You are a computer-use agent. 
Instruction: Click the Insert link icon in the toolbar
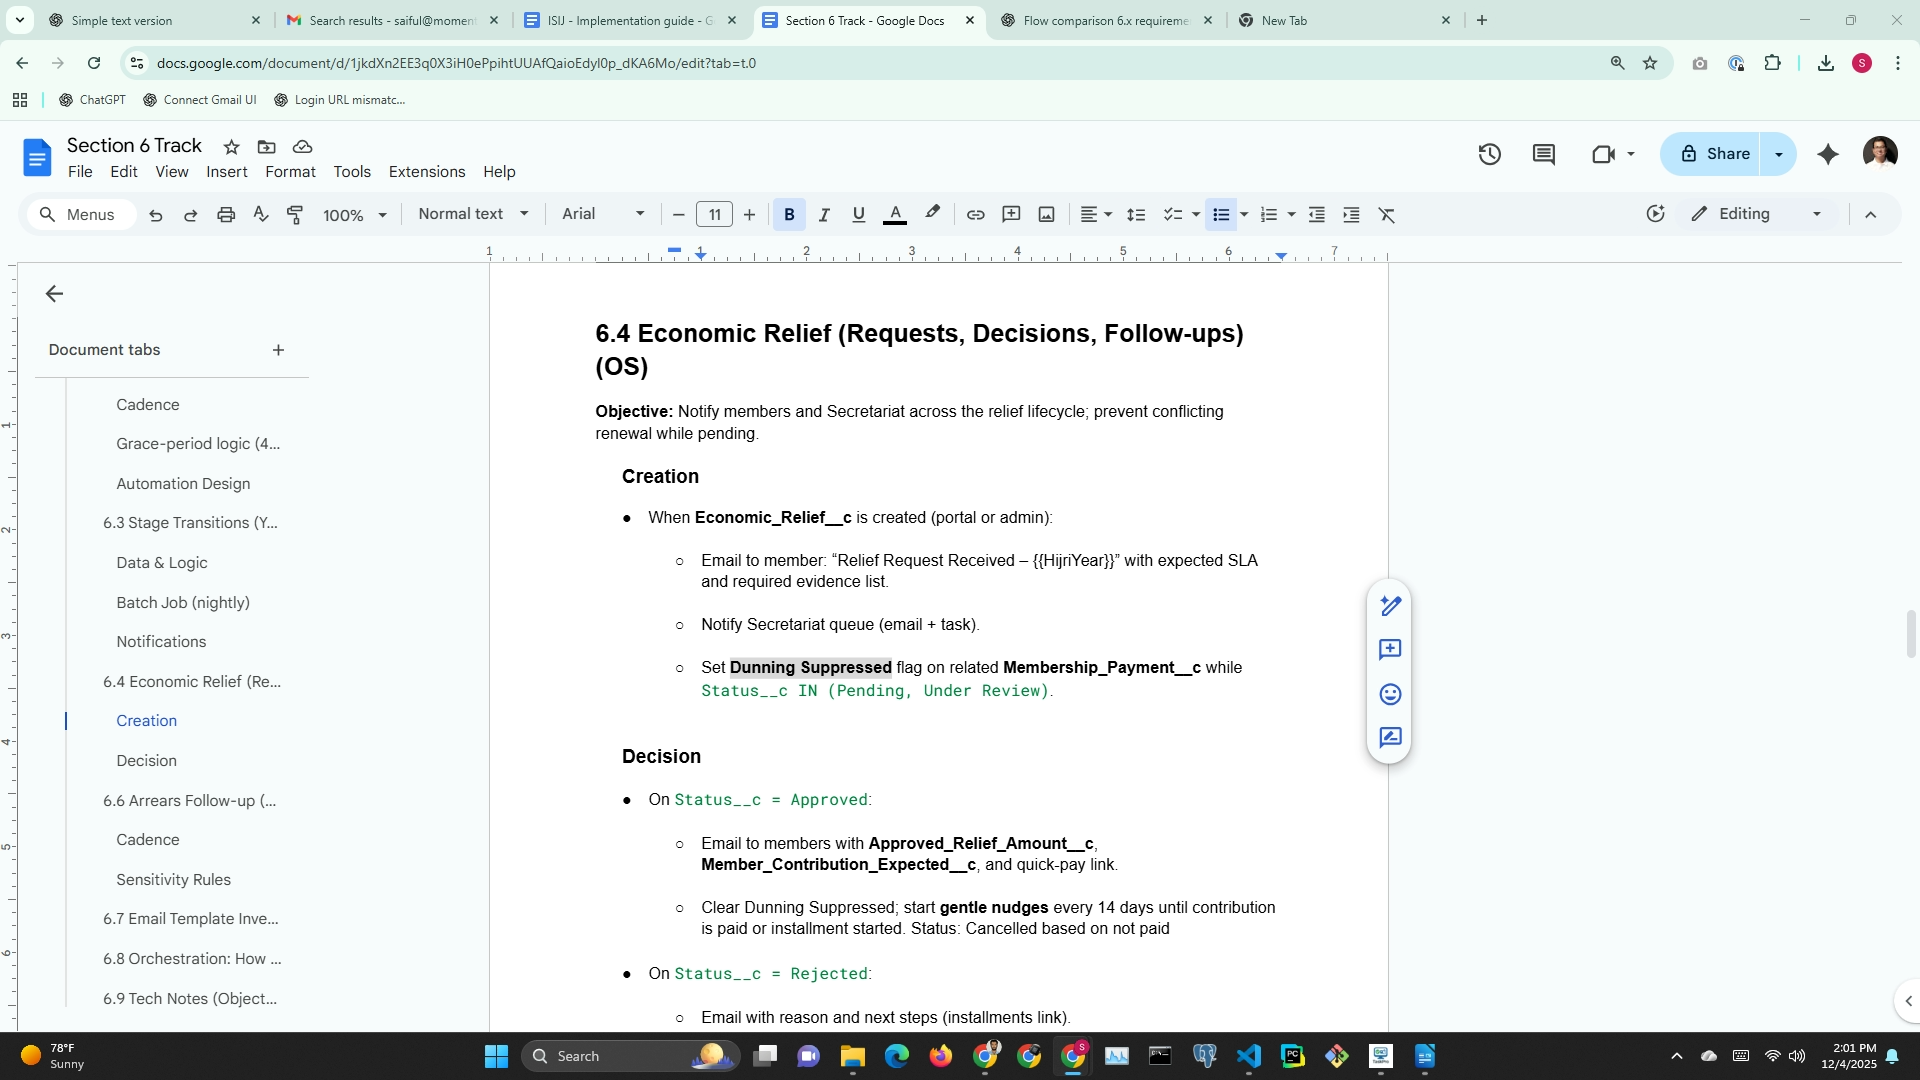pos(975,215)
